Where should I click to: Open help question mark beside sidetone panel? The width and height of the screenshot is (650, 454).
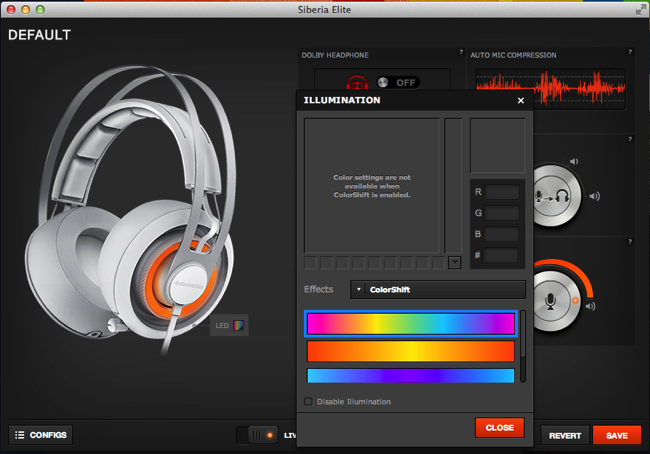pos(630,139)
